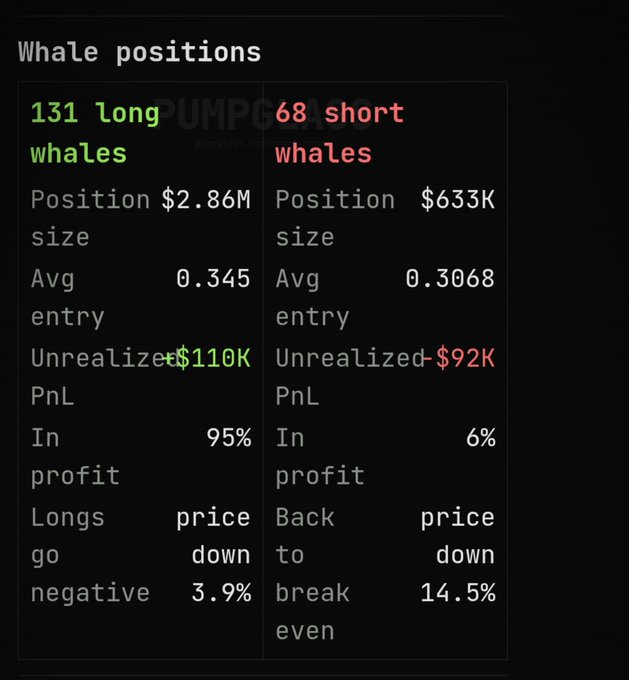Click the short whales Position size label
This screenshot has width=629, height=680.
[335, 218]
